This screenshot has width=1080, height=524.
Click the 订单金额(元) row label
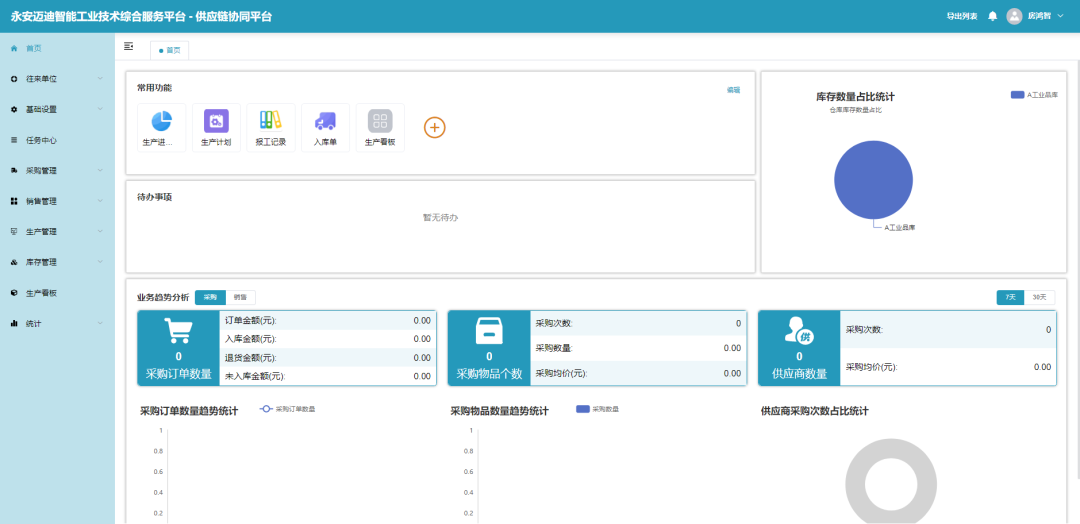[x=251, y=321]
